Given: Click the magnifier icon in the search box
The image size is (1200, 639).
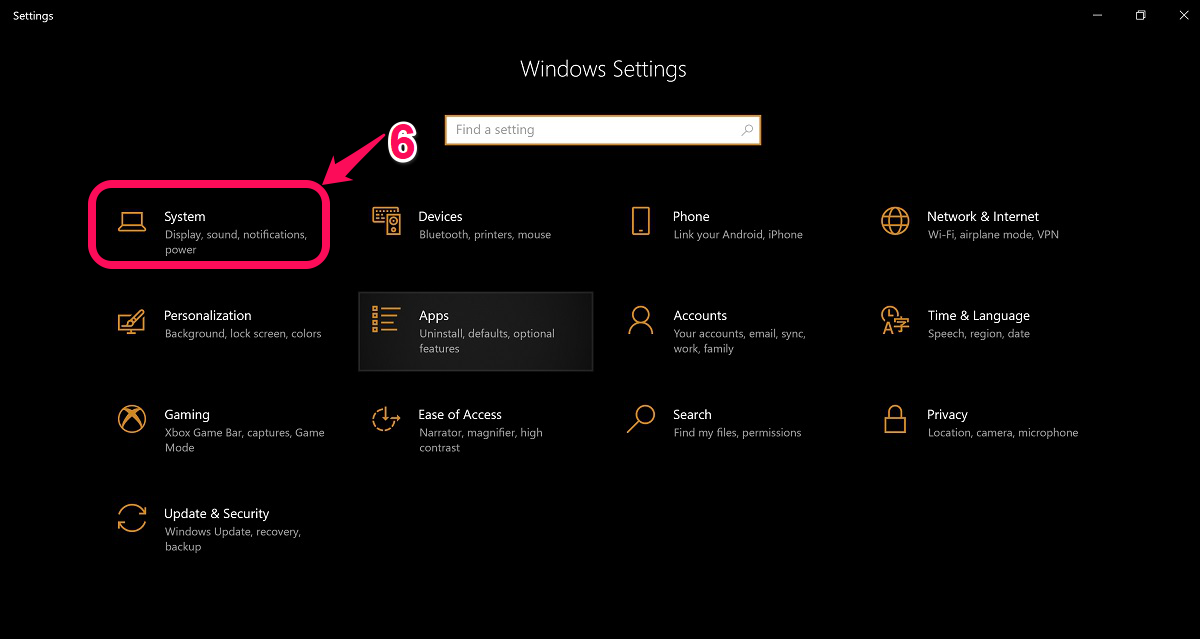Looking at the screenshot, I should [x=746, y=130].
